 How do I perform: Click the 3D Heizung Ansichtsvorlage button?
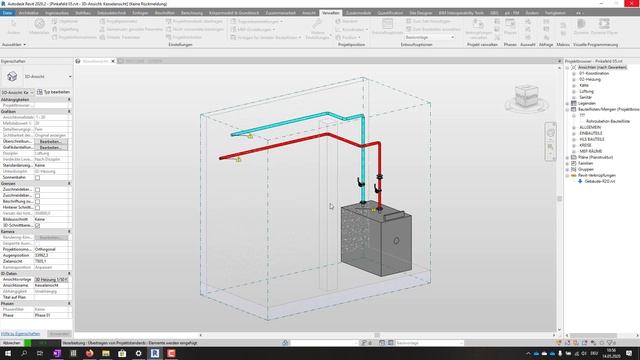[x=51, y=280]
